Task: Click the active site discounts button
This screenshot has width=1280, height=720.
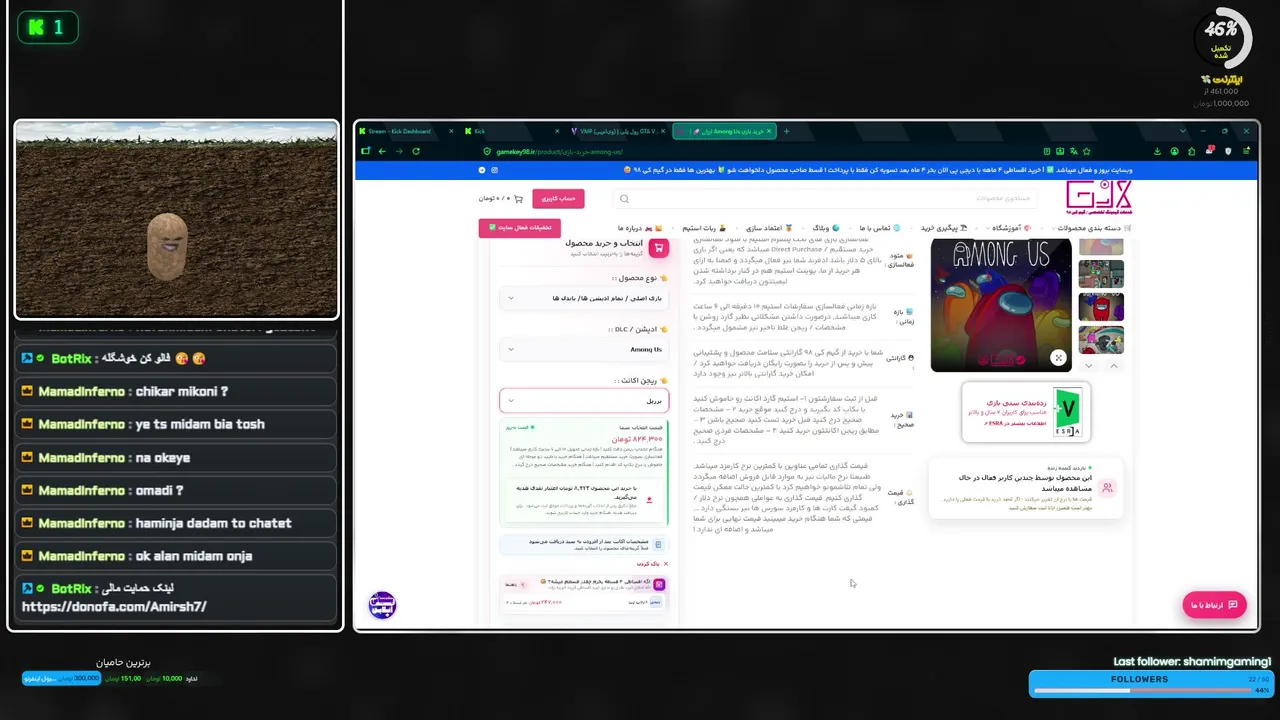Action: pyautogui.click(x=520, y=228)
